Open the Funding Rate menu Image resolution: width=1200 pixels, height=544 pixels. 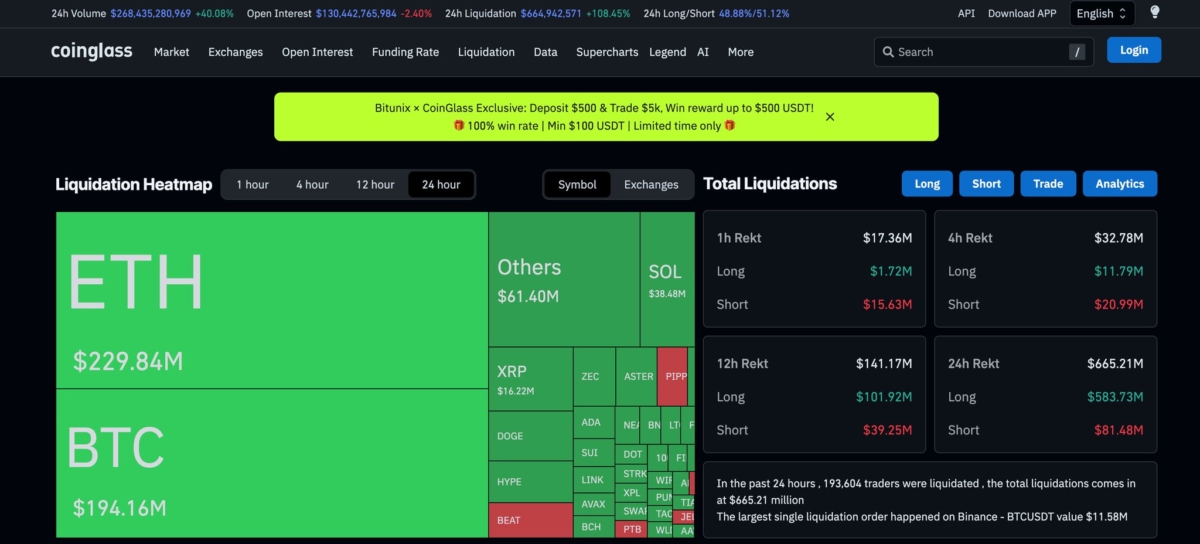click(x=405, y=52)
